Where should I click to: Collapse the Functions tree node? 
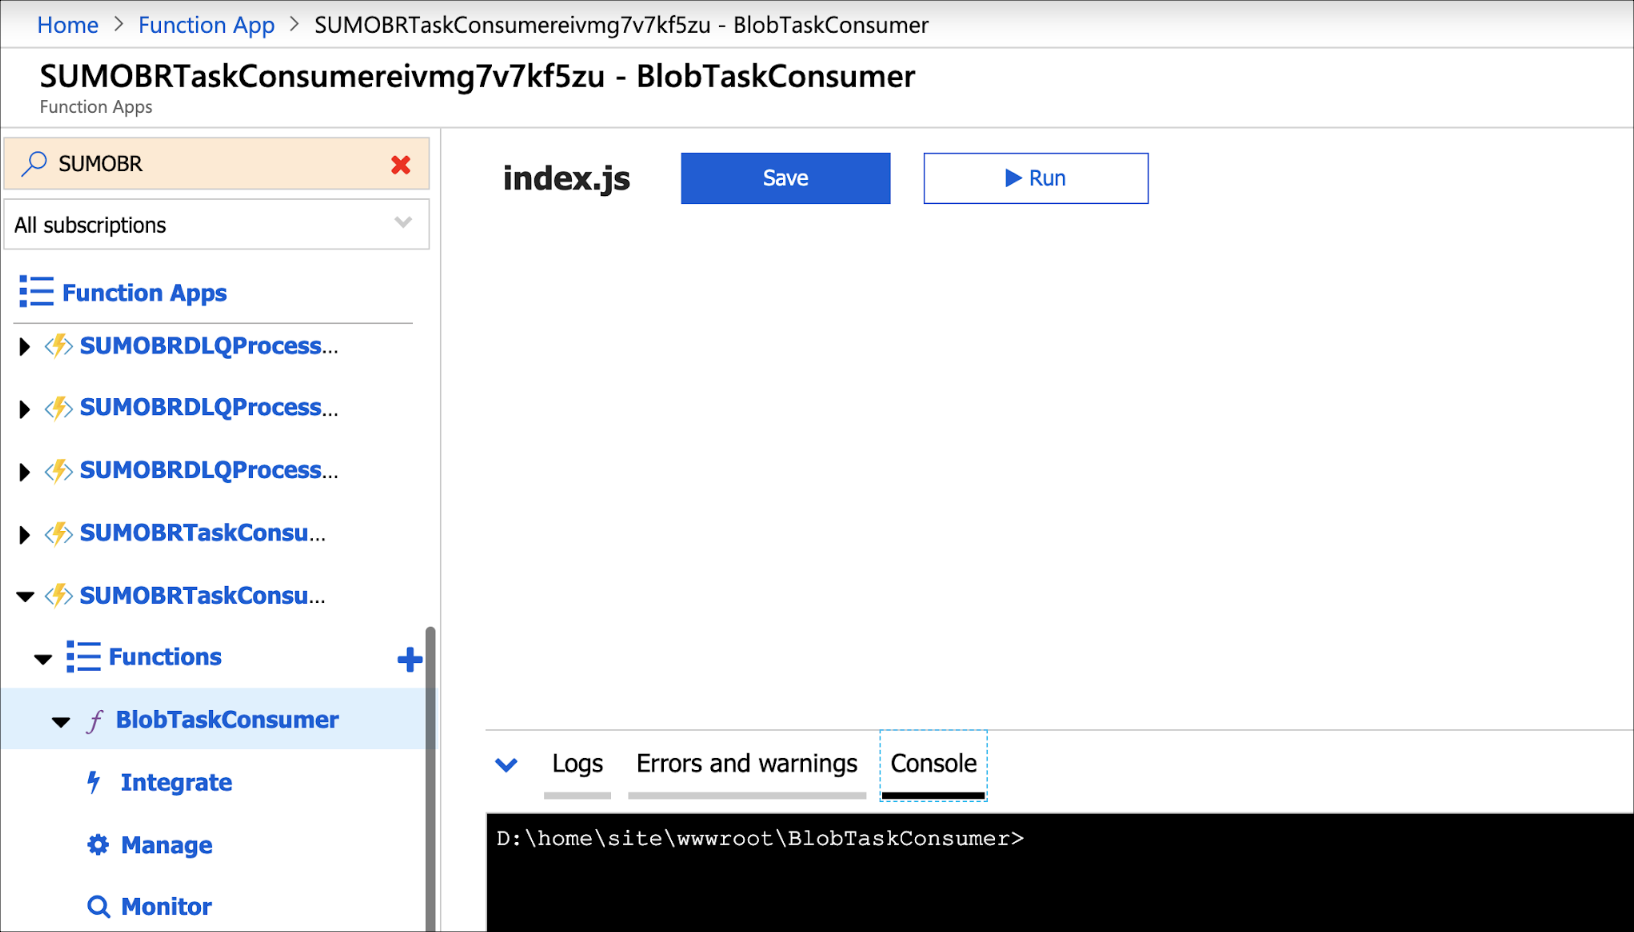pyautogui.click(x=43, y=659)
